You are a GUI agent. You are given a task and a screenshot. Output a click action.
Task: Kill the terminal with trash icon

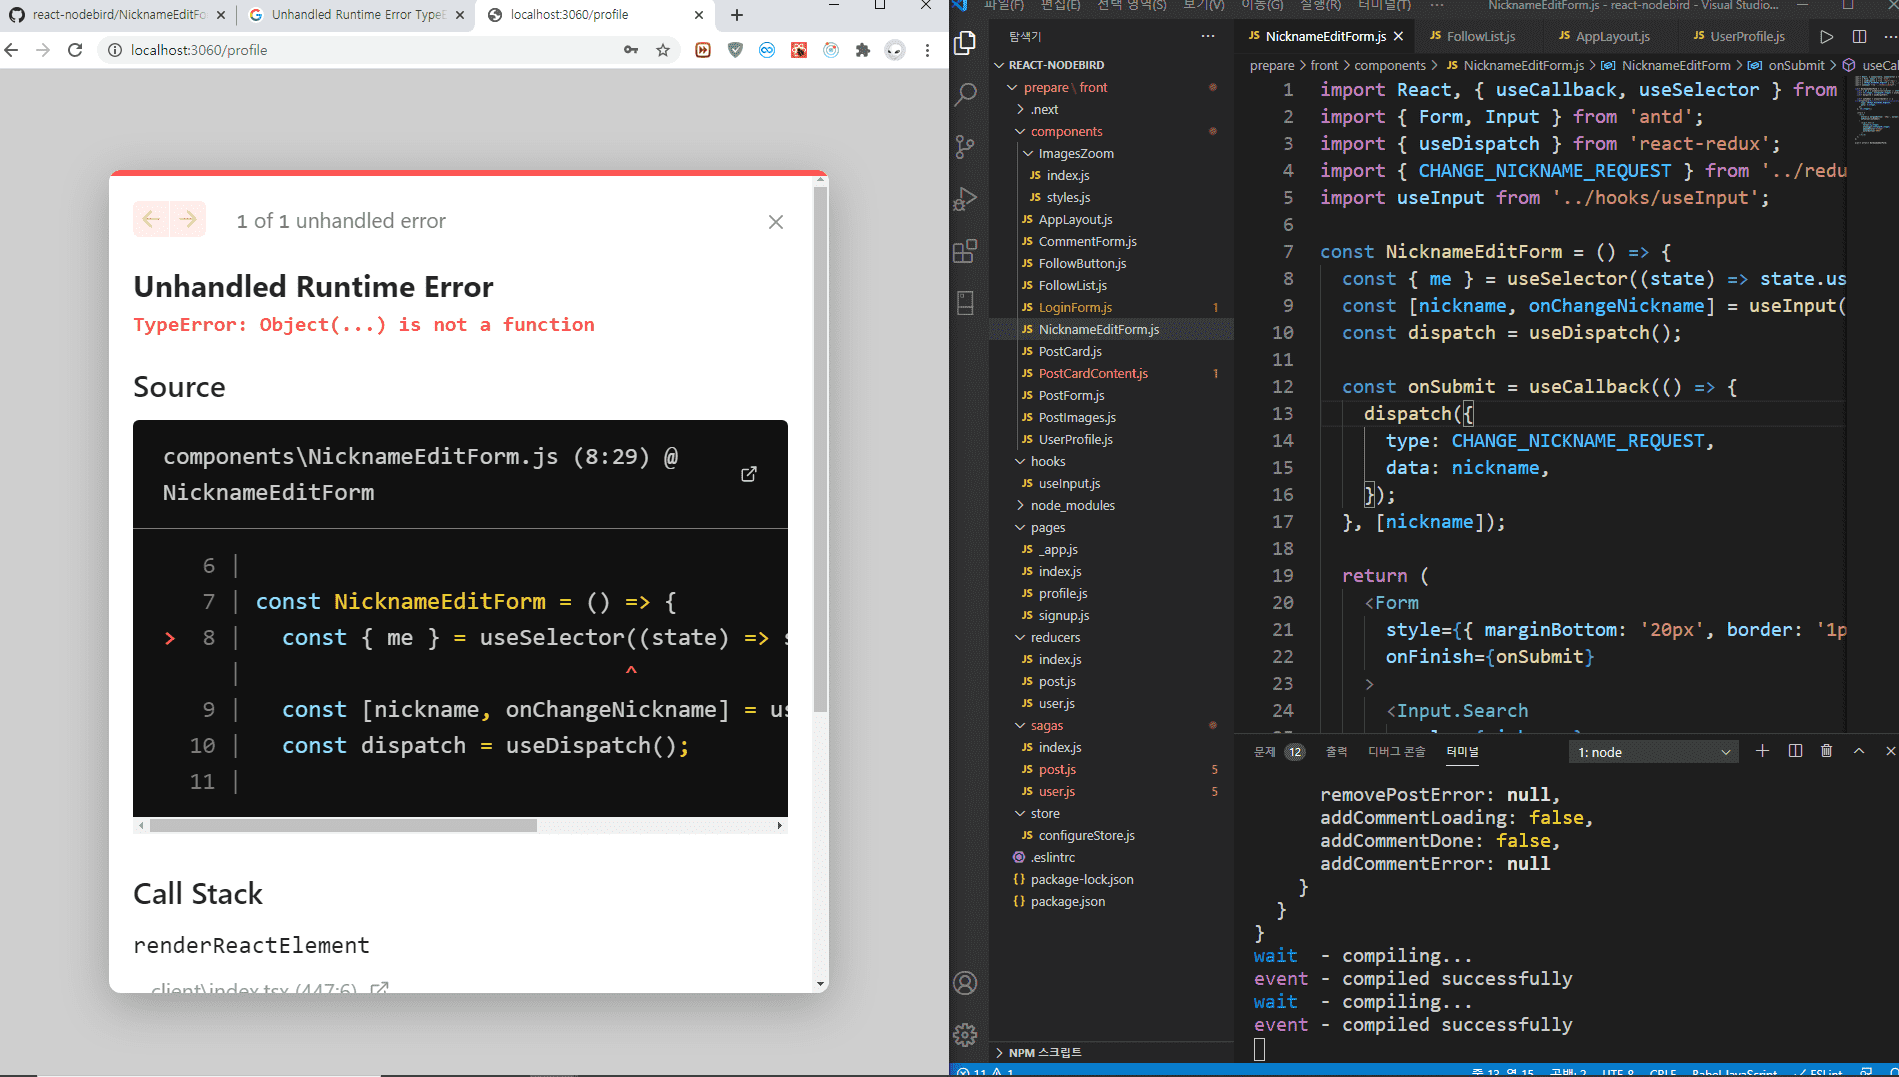pyautogui.click(x=1826, y=751)
